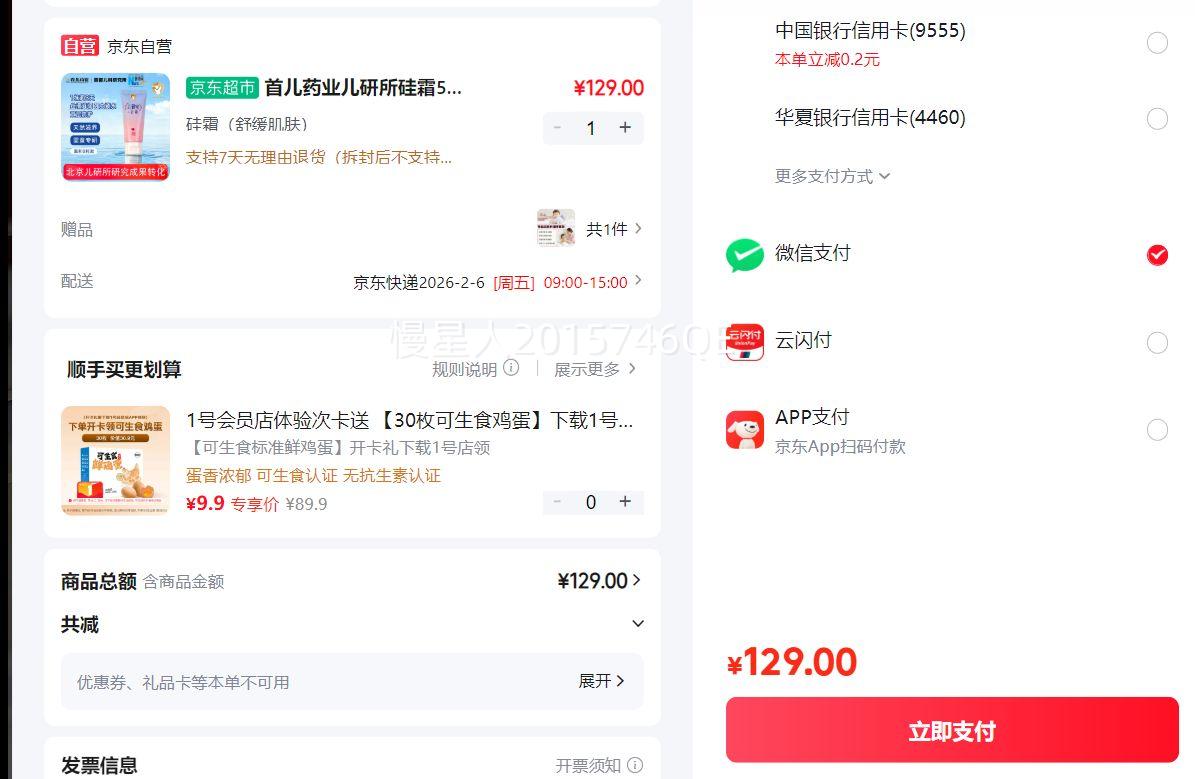Expand coupons via 展开 link
The image size is (1195, 779).
coord(601,681)
